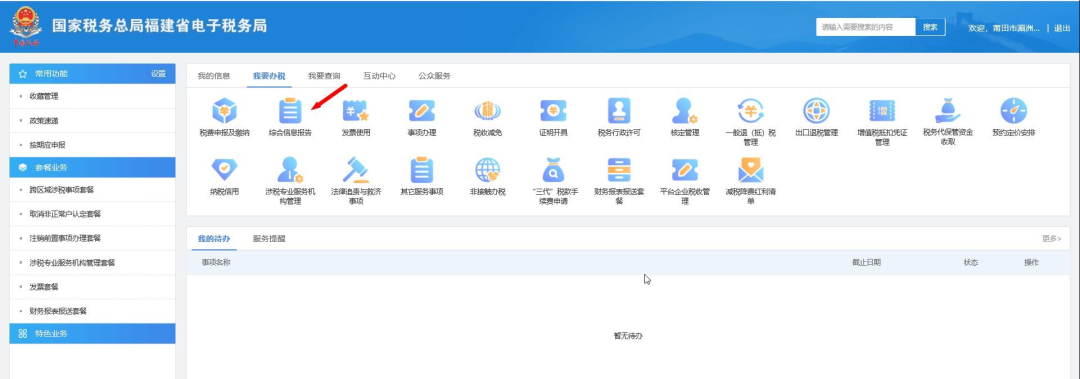Open the 公众服务 tab
This screenshot has height=379, width=1080.
point(435,76)
